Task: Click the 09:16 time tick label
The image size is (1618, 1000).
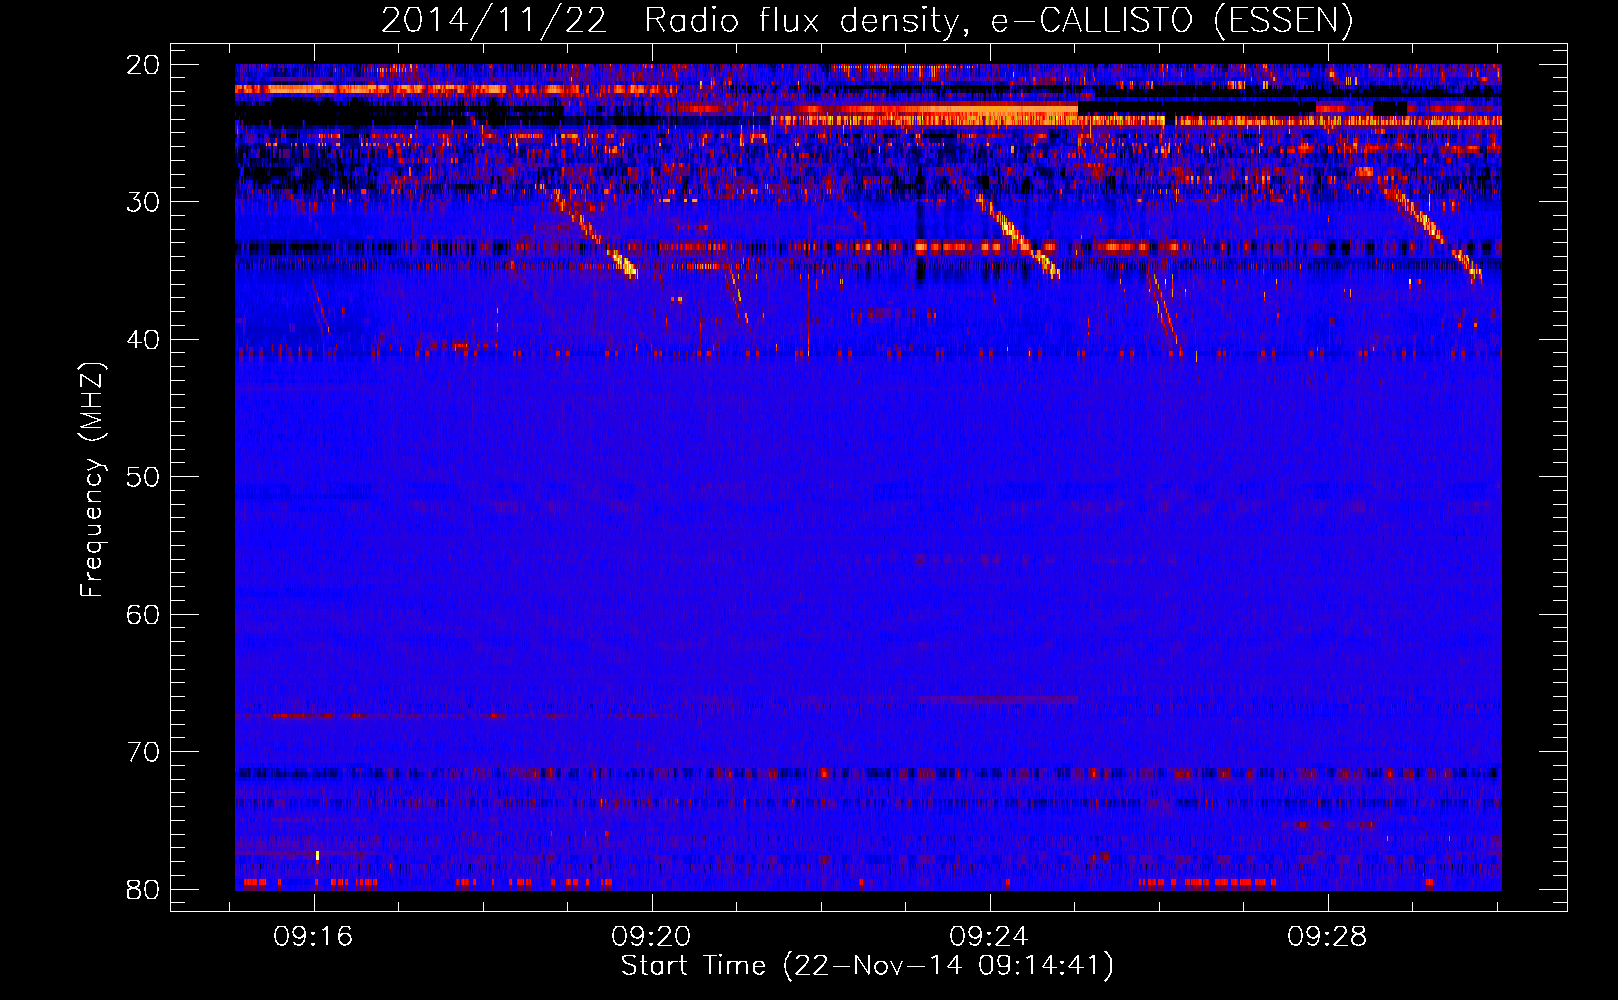Action: tap(314, 937)
